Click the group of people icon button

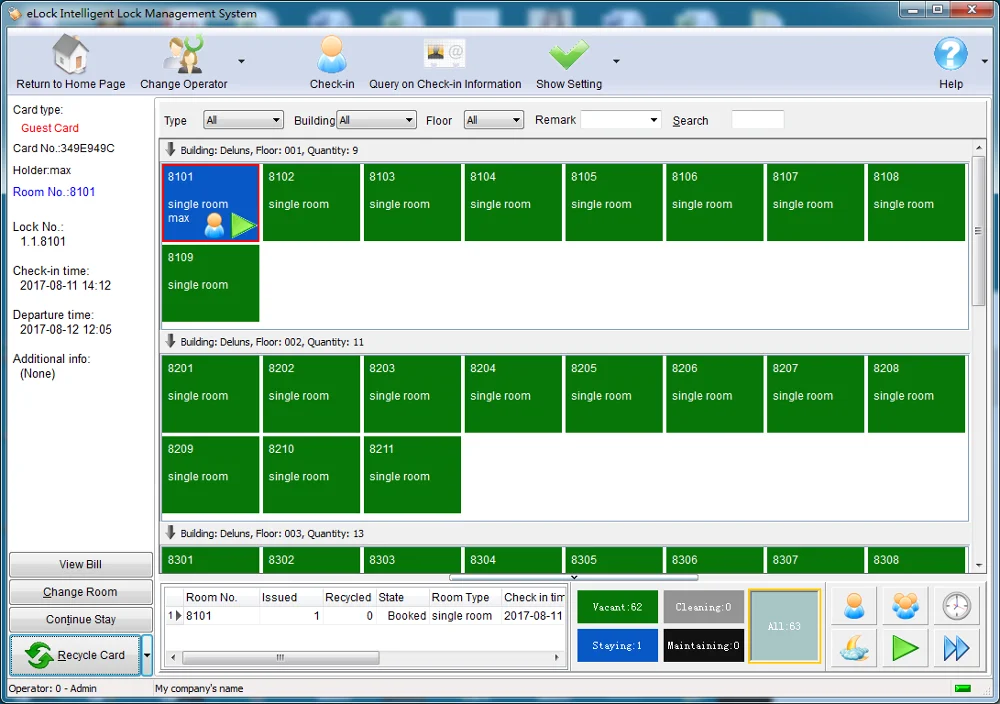point(905,606)
